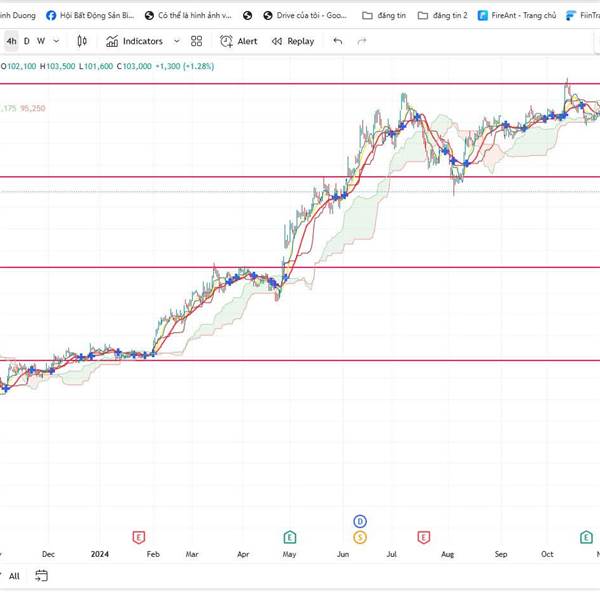
Task: Open the FireAnt - Trang chủ bookmark
Action: 517,15
